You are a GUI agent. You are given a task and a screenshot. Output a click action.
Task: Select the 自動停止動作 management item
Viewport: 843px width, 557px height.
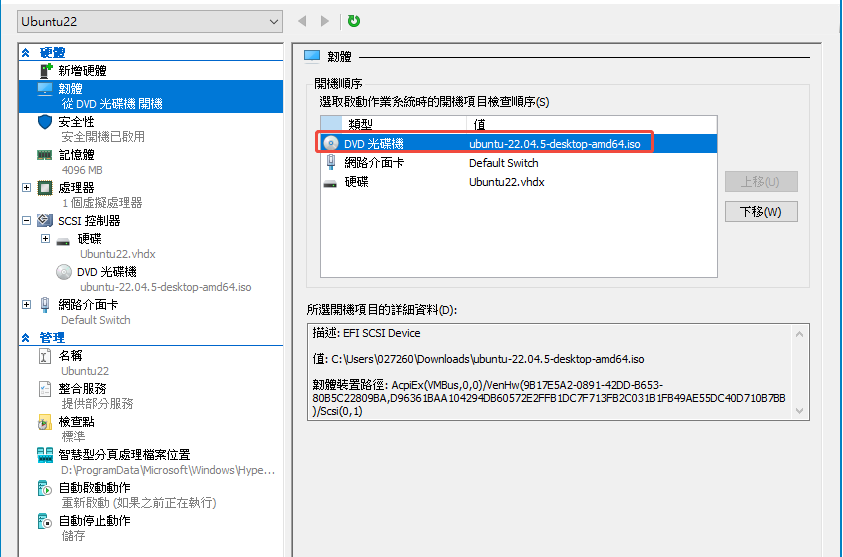coord(95,521)
